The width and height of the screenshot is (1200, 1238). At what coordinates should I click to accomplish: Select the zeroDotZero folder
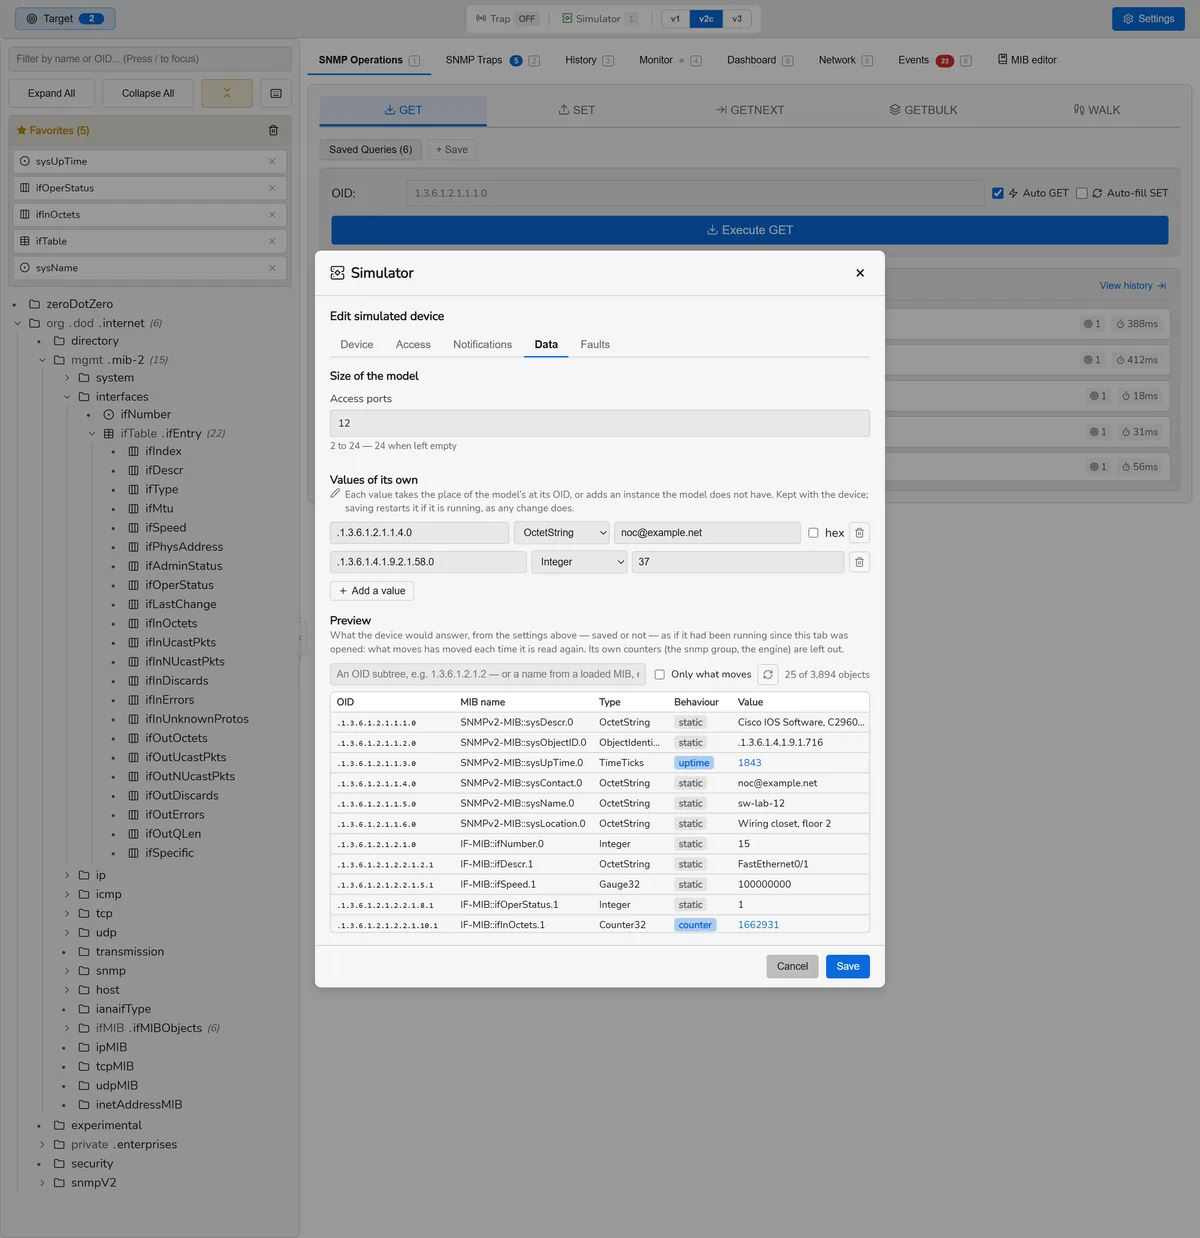click(x=79, y=304)
